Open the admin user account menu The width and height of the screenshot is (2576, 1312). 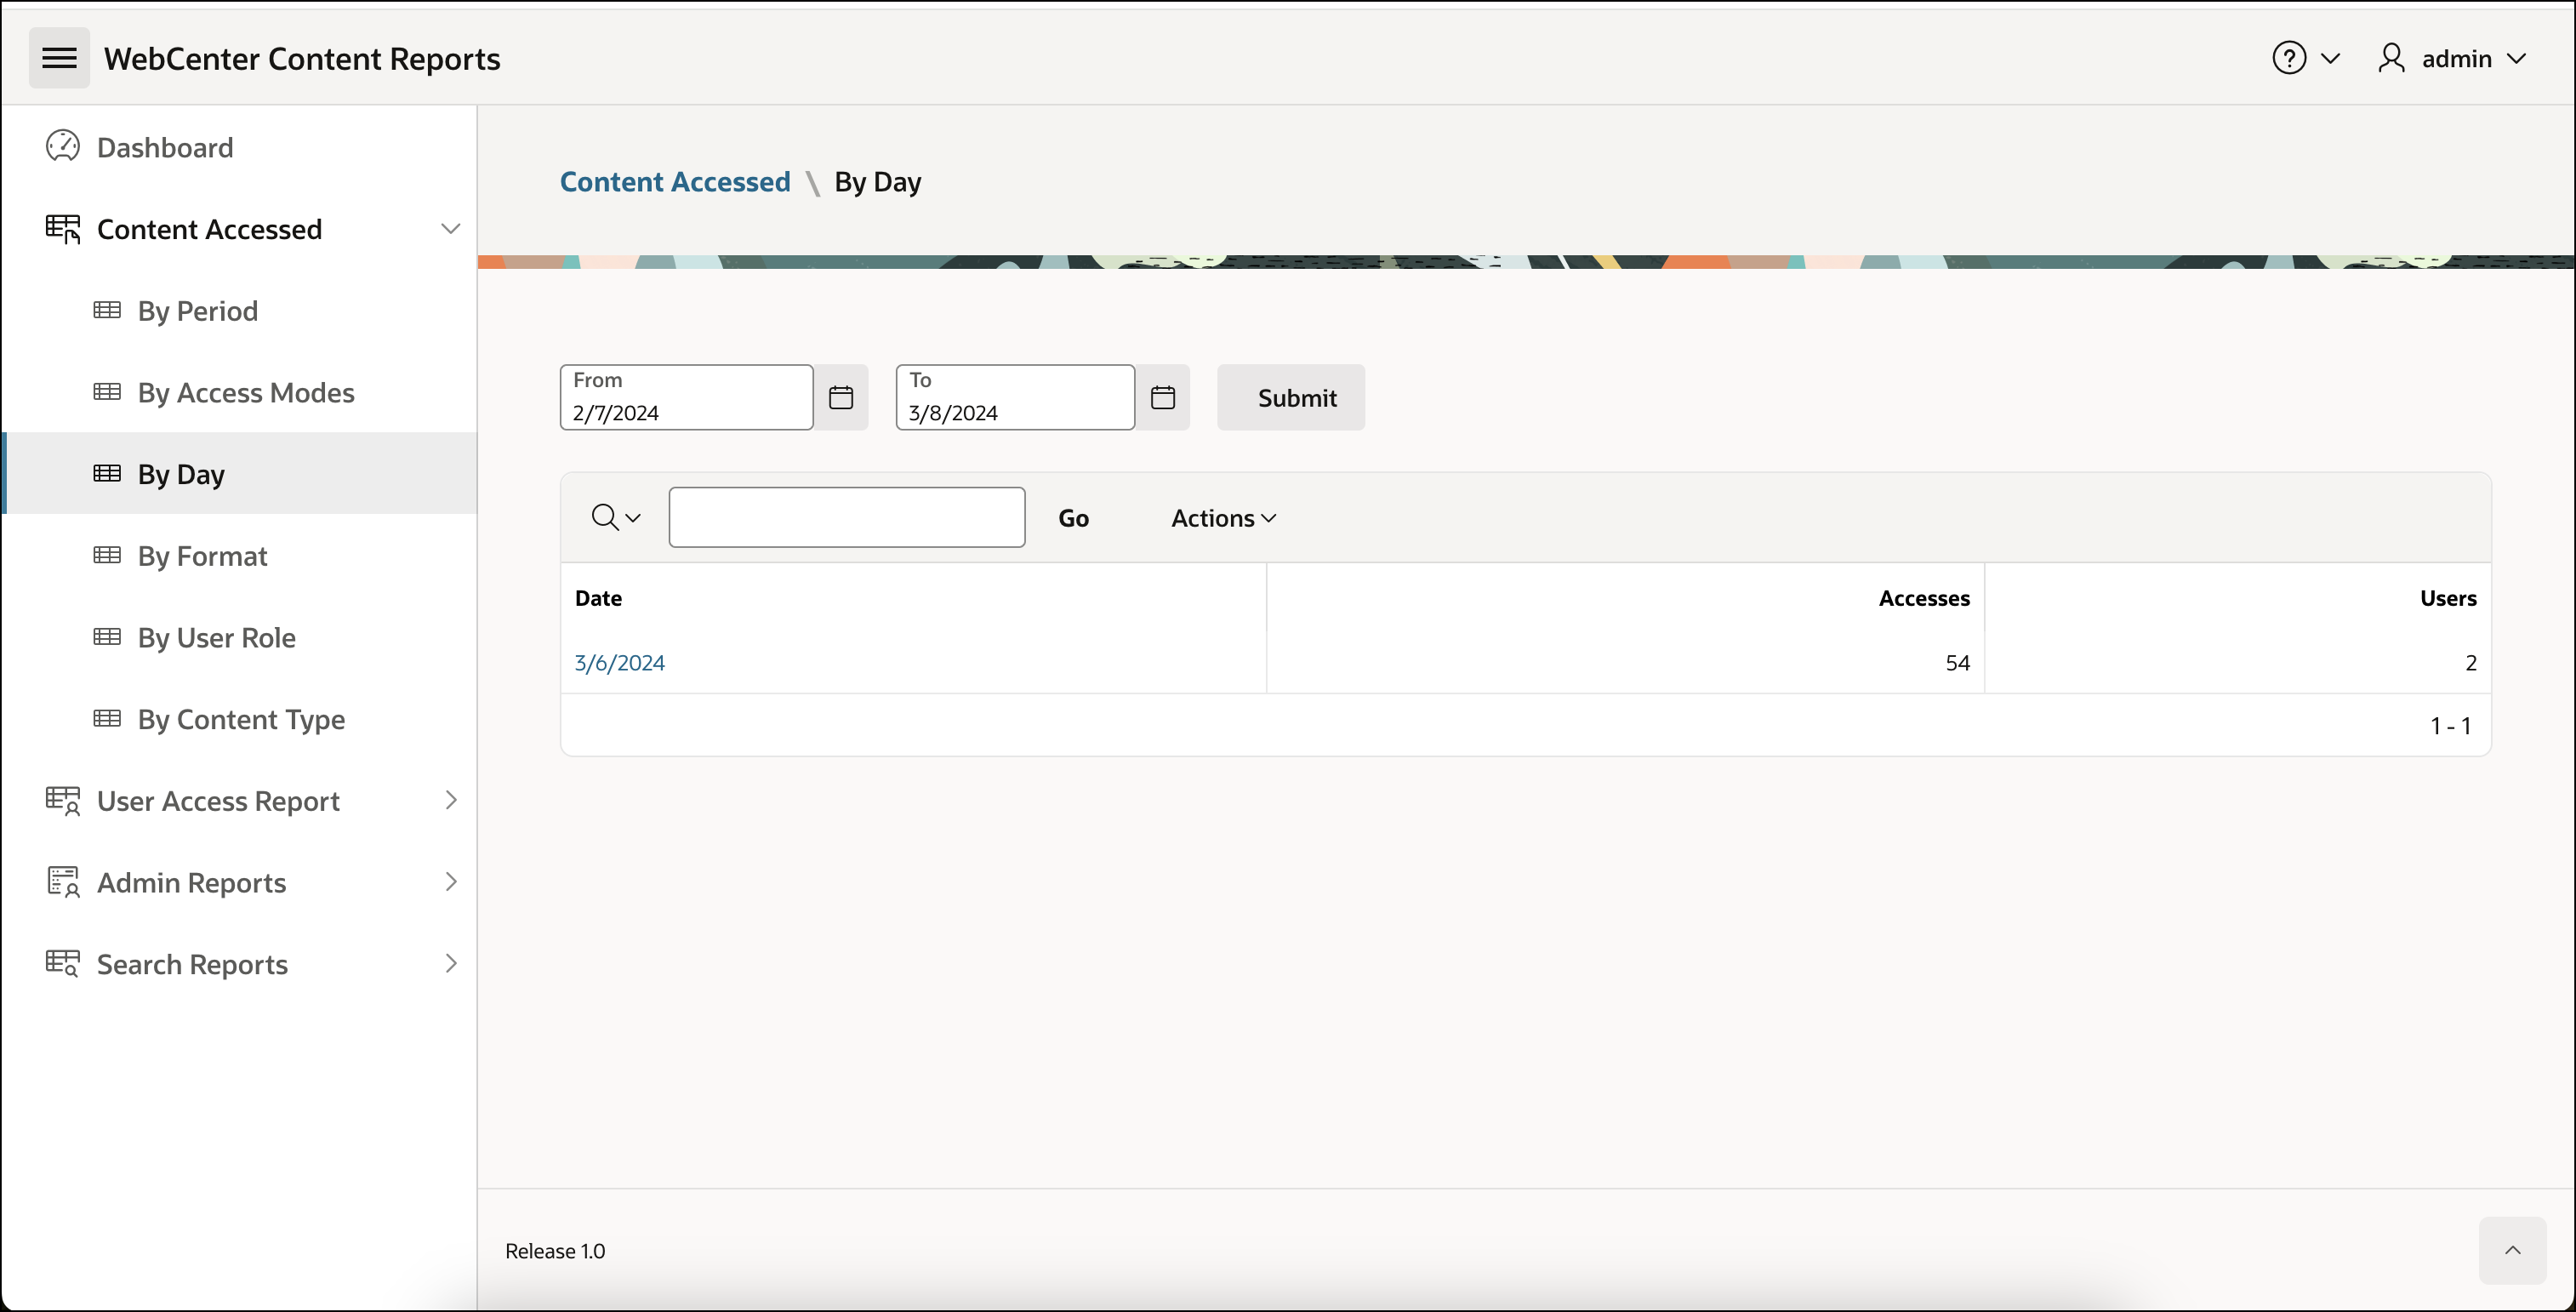point(2452,58)
